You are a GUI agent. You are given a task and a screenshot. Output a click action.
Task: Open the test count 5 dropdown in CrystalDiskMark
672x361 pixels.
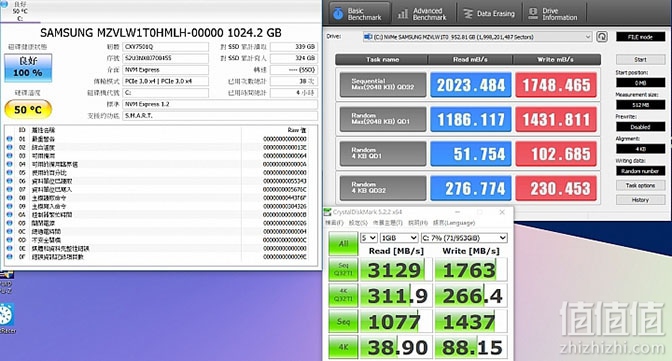(x=369, y=238)
